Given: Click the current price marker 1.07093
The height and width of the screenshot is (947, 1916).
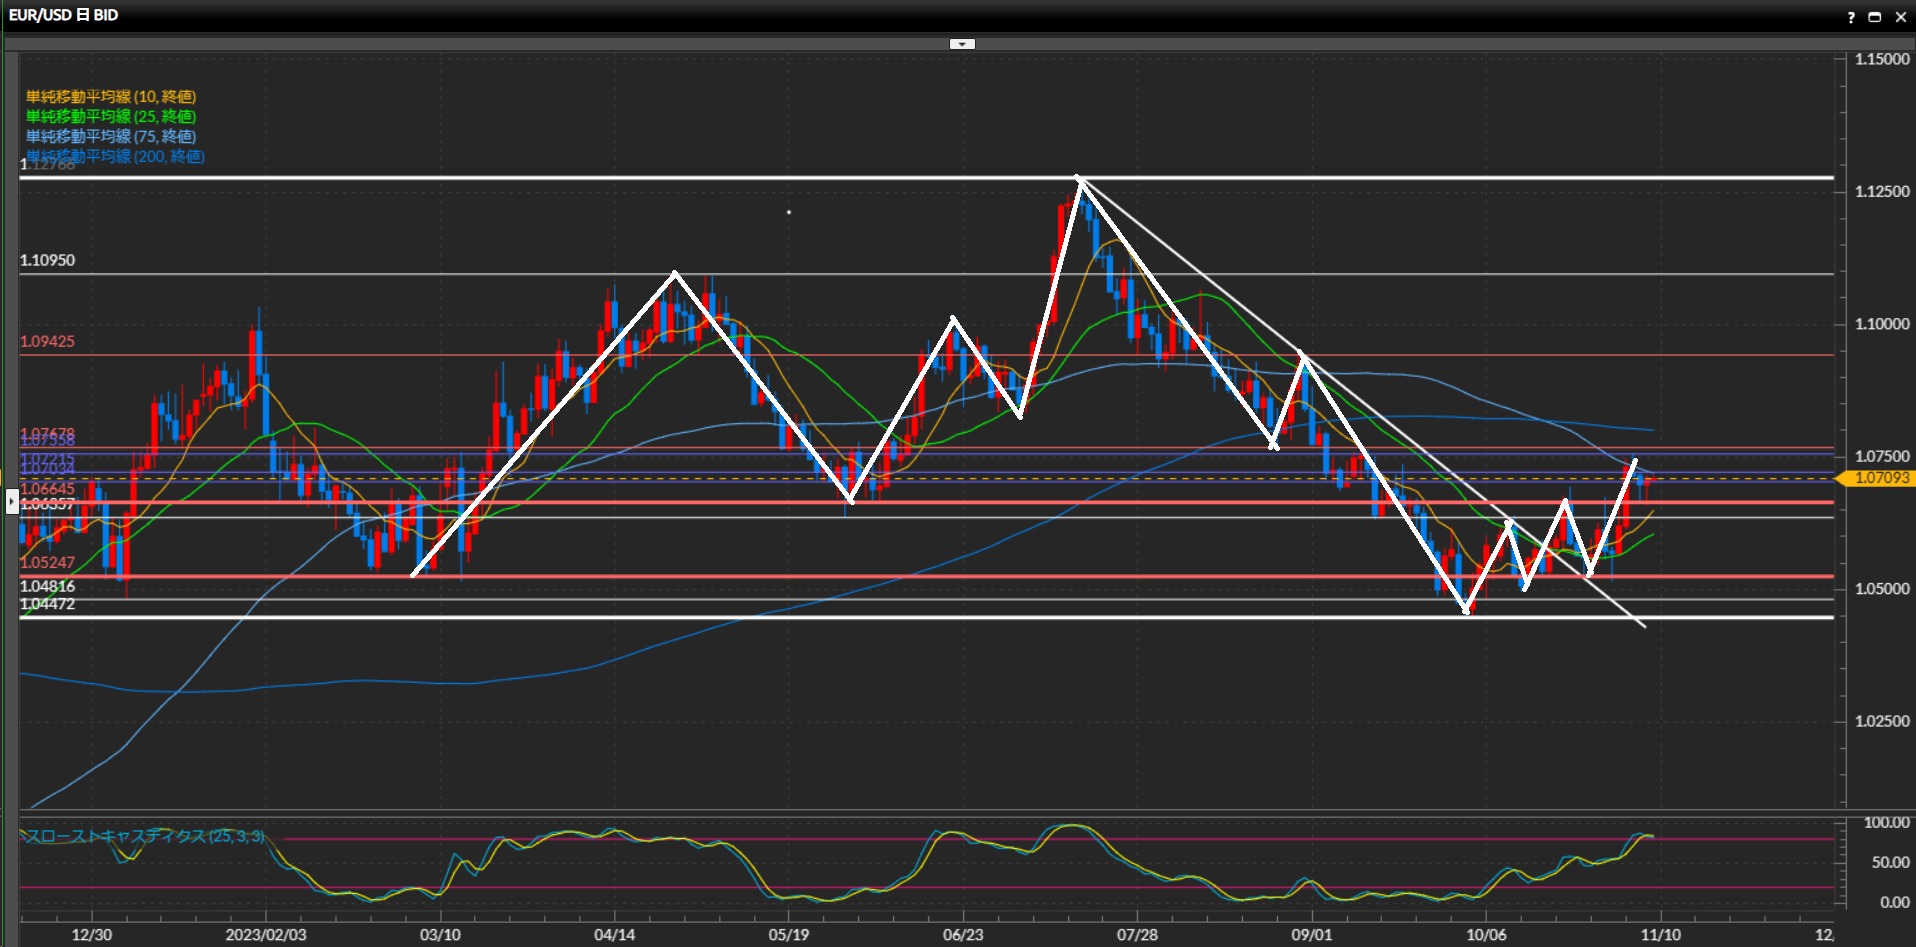Looking at the screenshot, I should pyautogui.click(x=1880, y=478).
